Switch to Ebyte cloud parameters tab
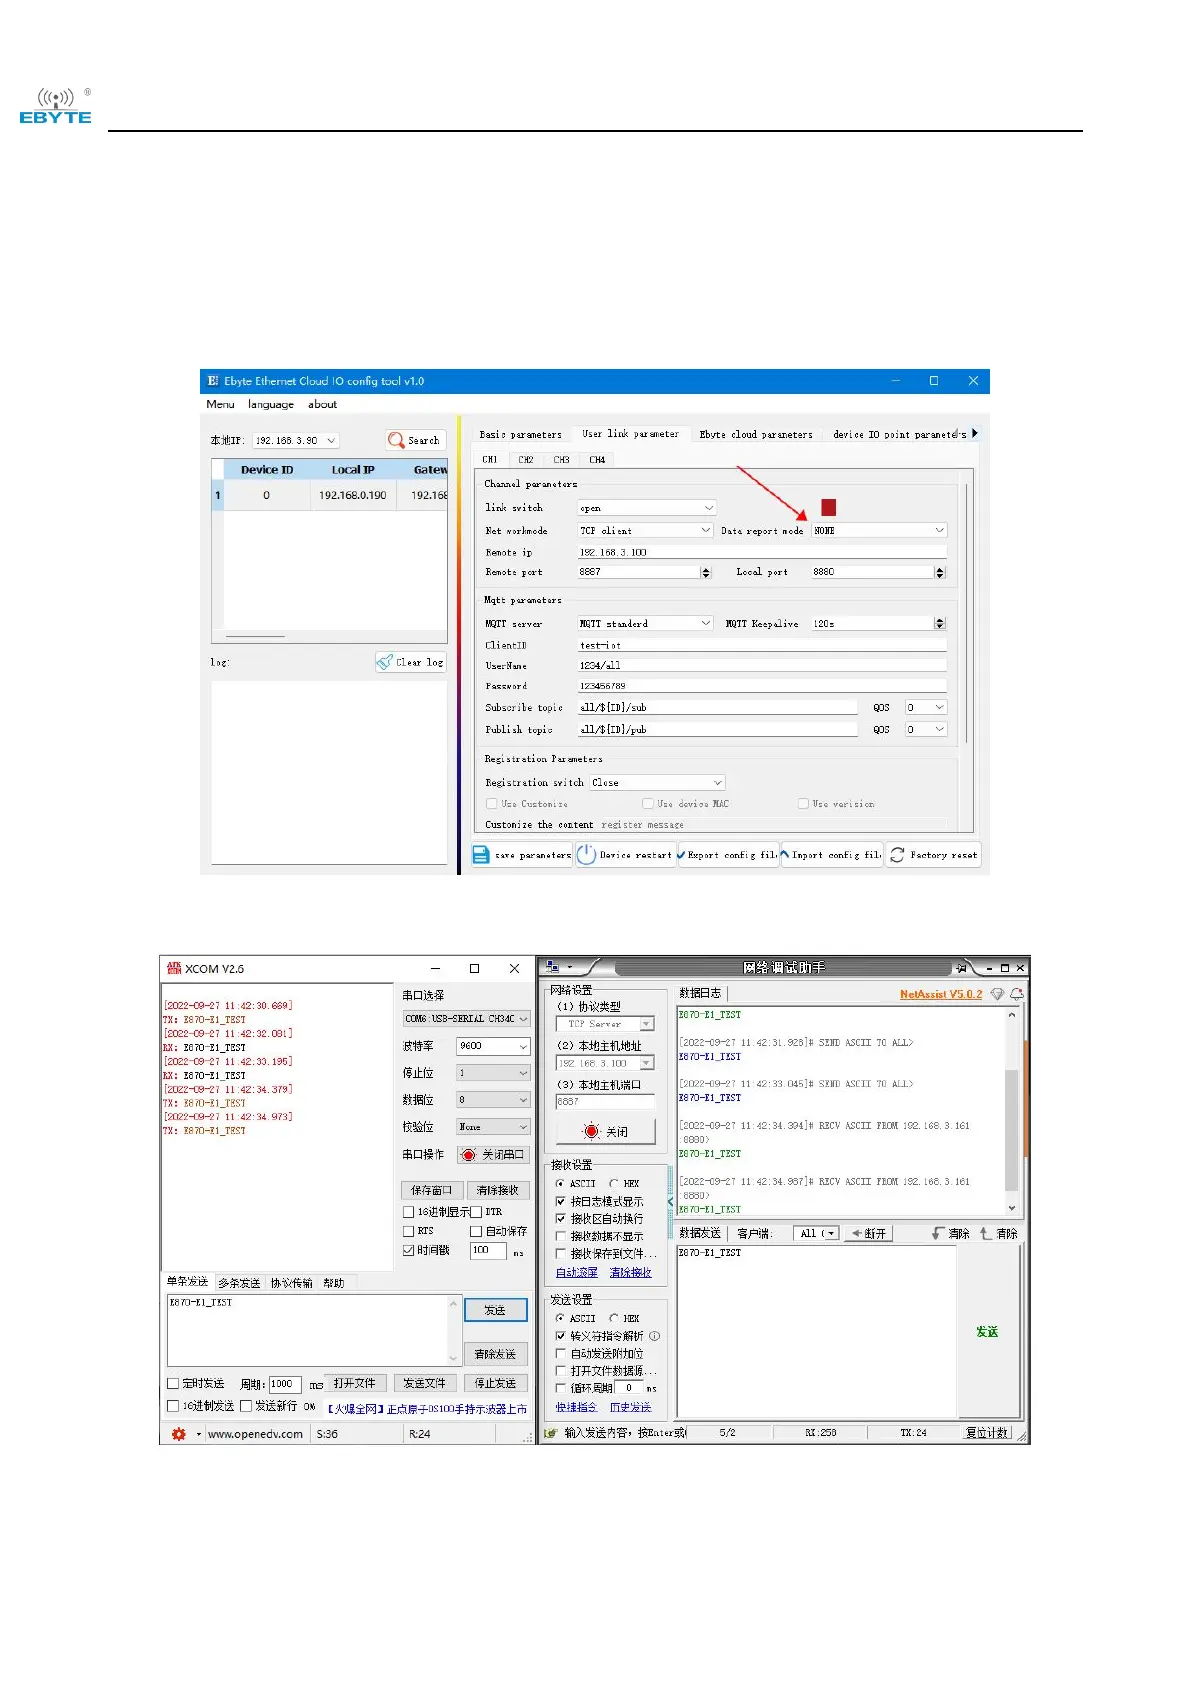Image resolution: width=1191 pixels, height=1684 pixels. click(x=756, y=435)
